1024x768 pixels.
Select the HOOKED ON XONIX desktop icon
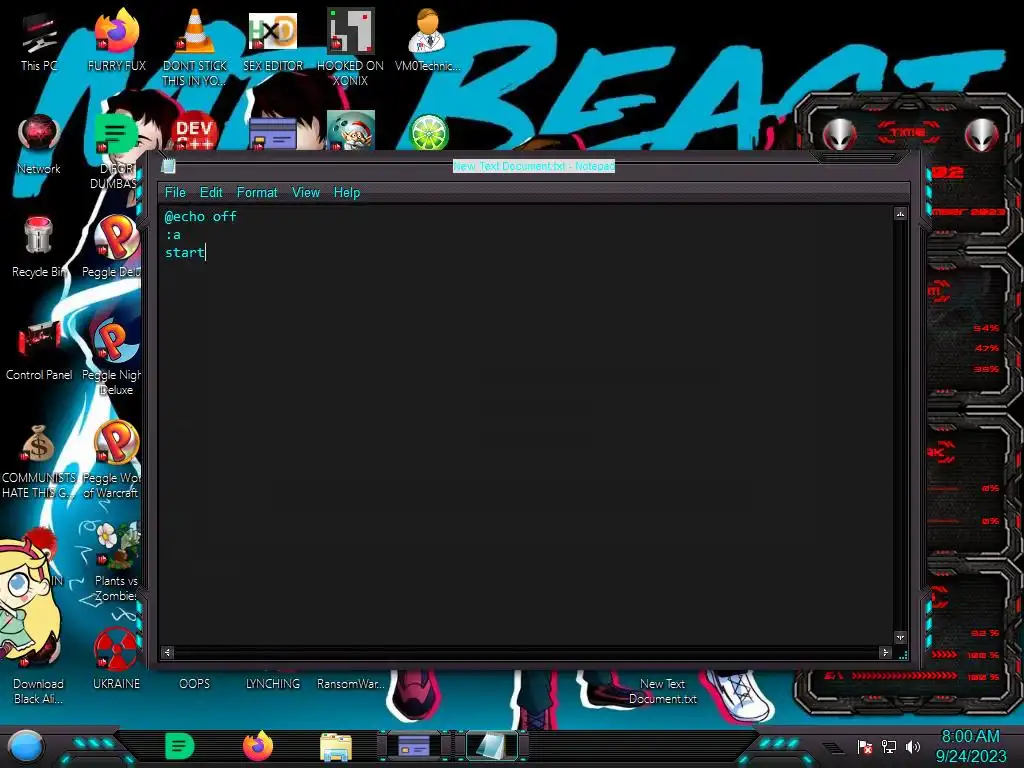click(351, 48)
